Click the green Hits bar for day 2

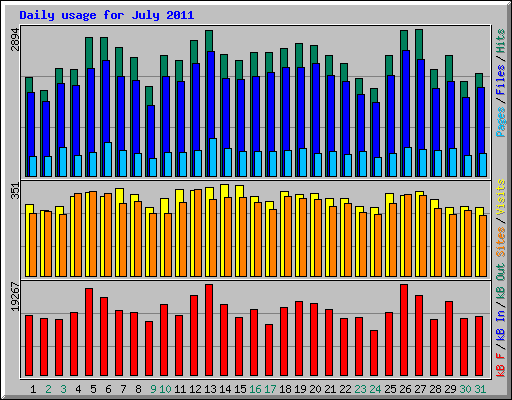[x=44, y=96]
